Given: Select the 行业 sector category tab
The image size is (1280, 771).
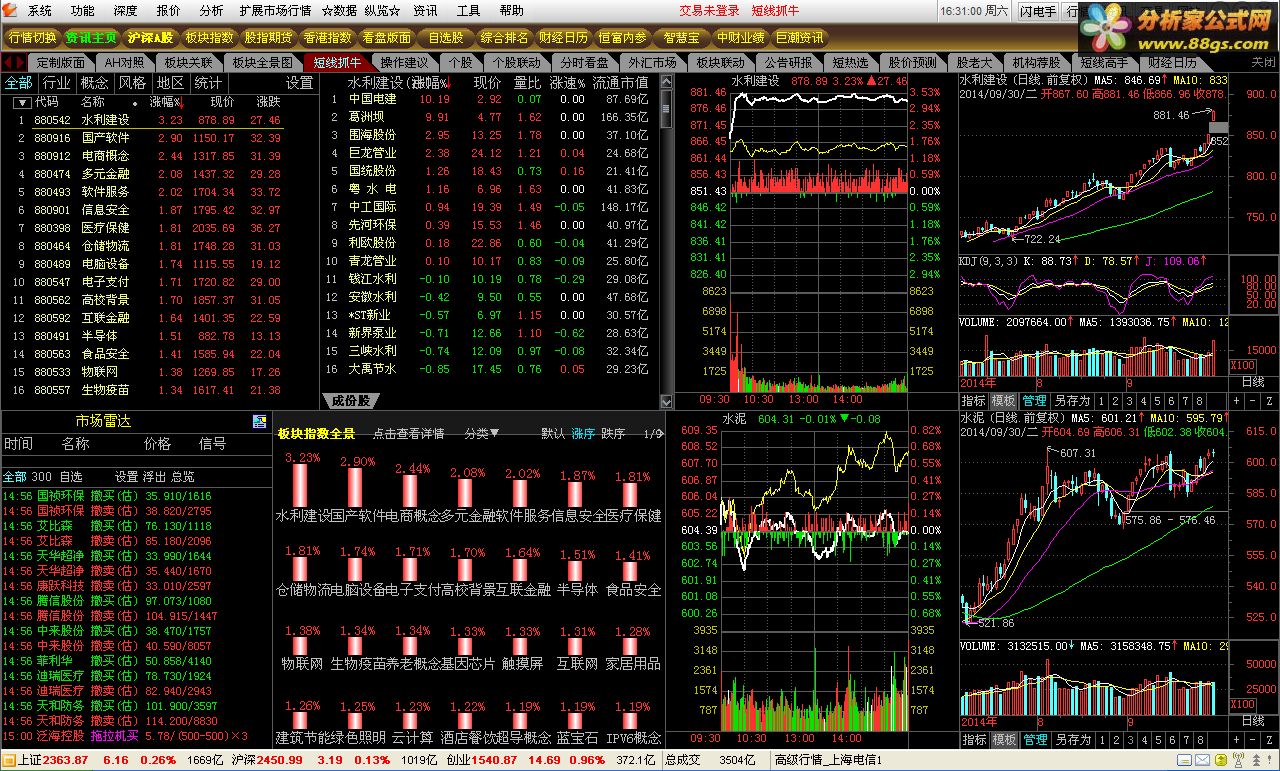Looking at the screenshot, I should 56,82.
